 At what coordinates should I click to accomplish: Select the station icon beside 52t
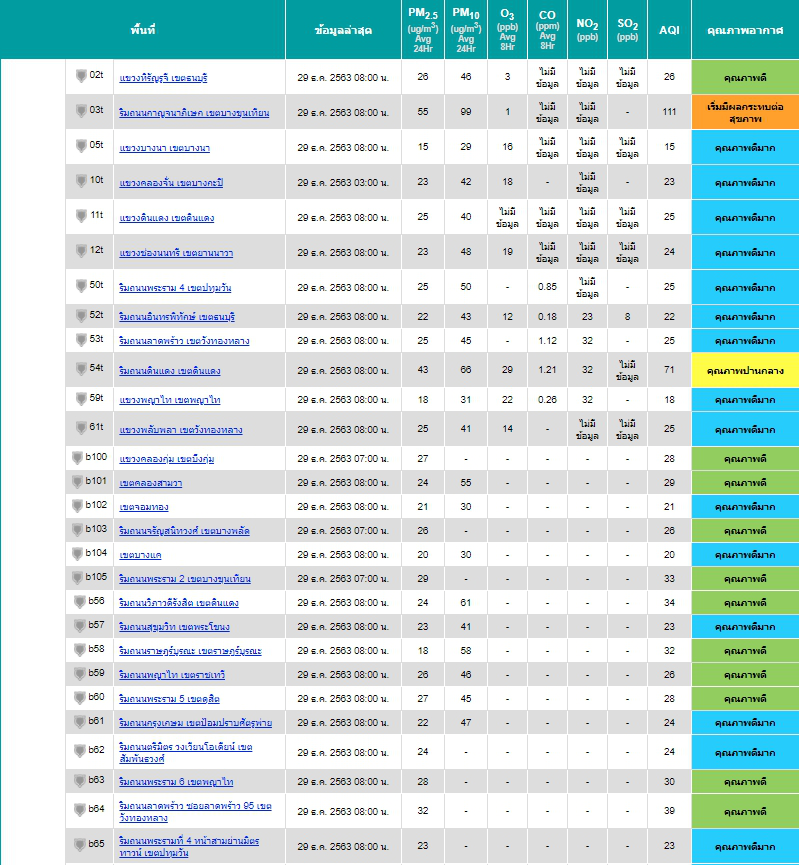tap(81, 316)
